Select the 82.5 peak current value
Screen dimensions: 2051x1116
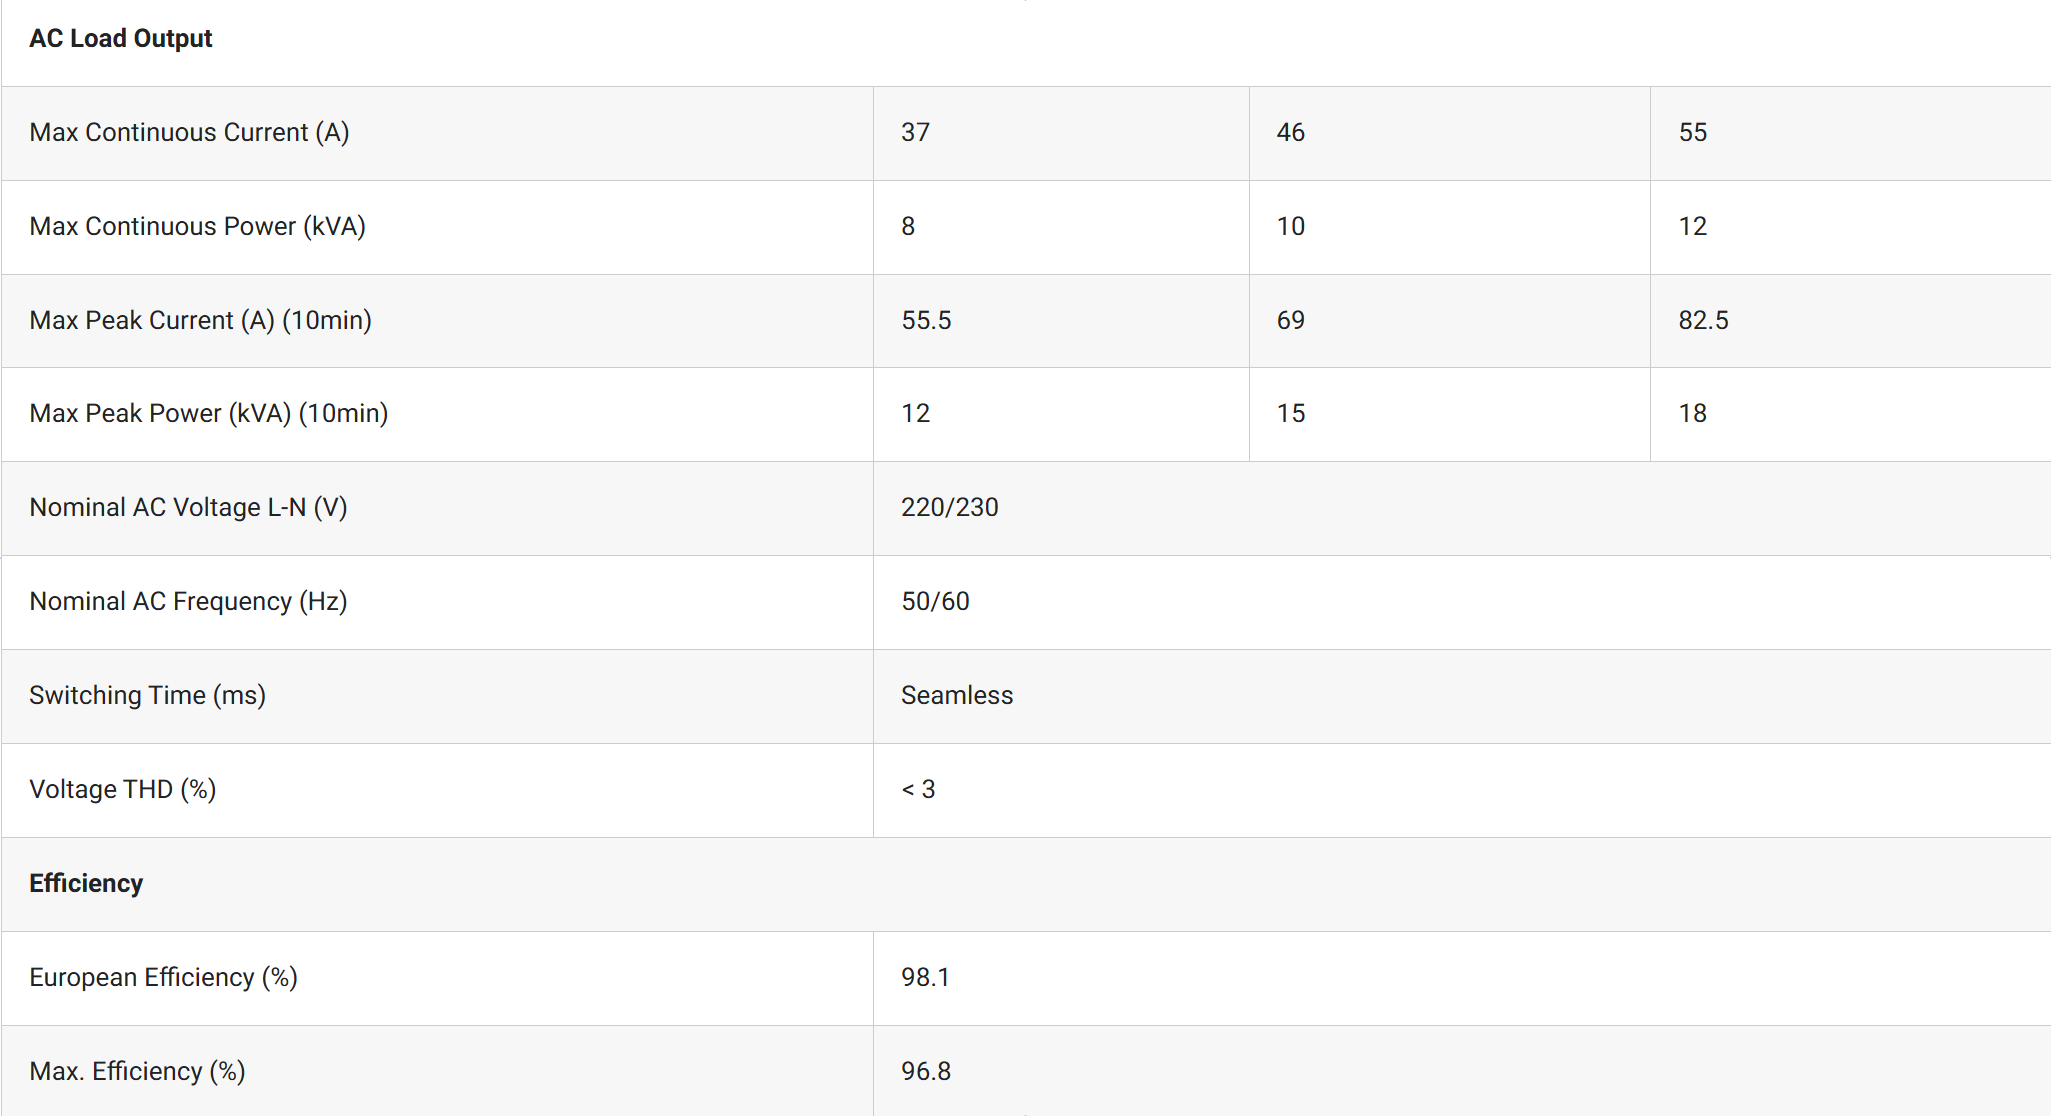1703,321
